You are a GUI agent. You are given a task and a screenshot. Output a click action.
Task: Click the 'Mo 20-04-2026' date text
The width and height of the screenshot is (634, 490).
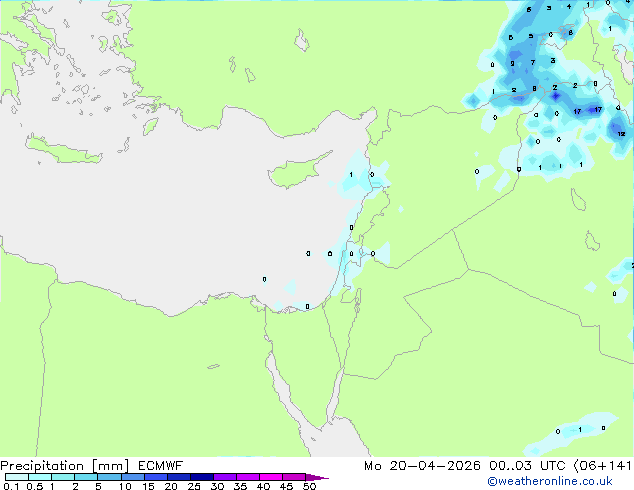(422, 466)
